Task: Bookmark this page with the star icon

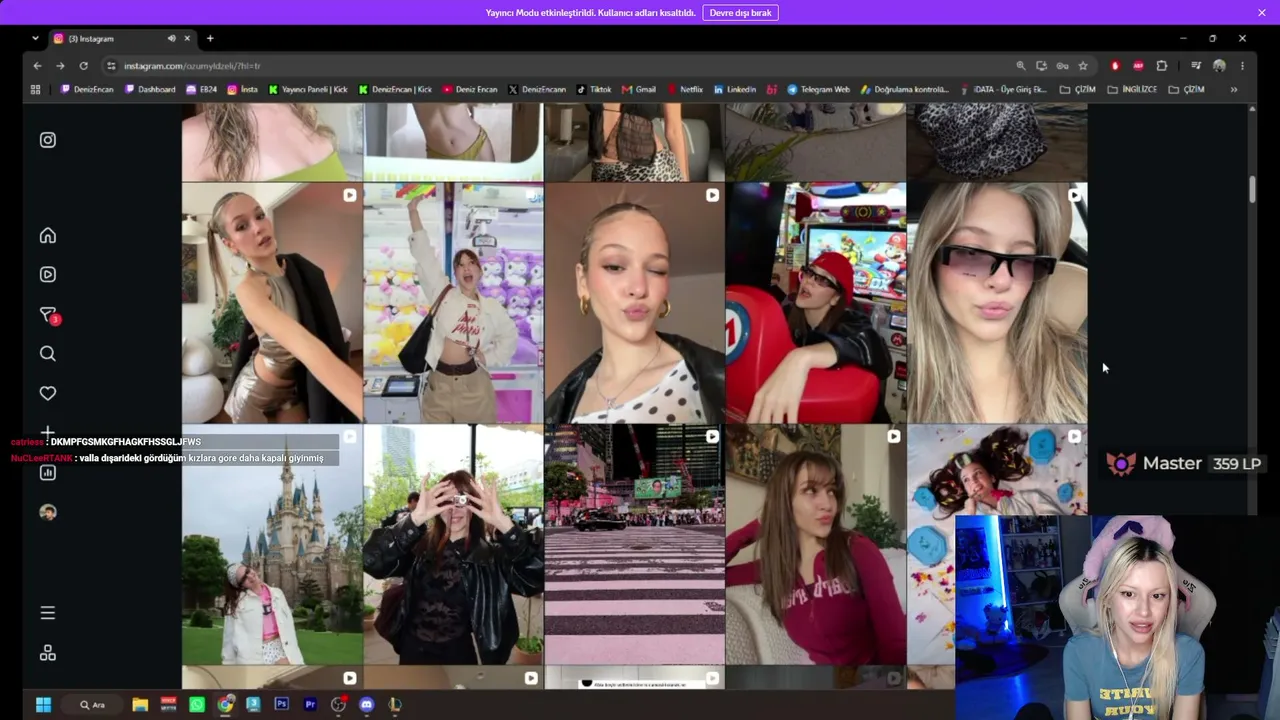Action: pyautogui.click(x=1083, y=66)
